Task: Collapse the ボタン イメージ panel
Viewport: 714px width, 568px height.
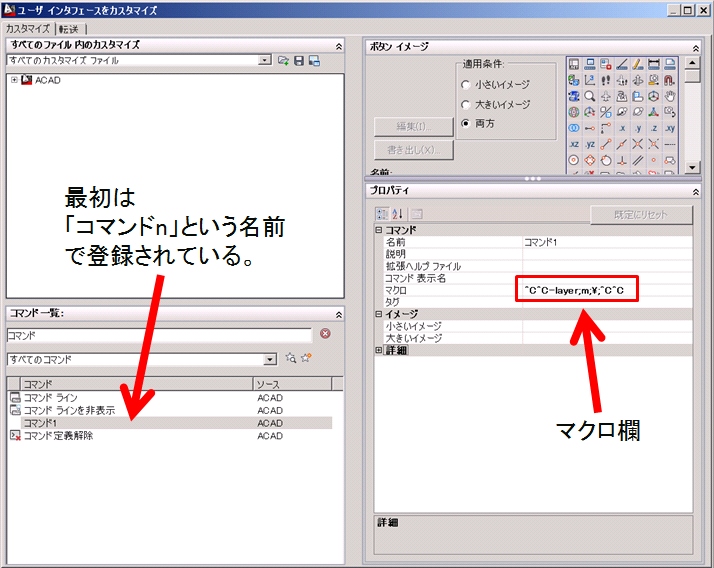Action: pos(696,48)
